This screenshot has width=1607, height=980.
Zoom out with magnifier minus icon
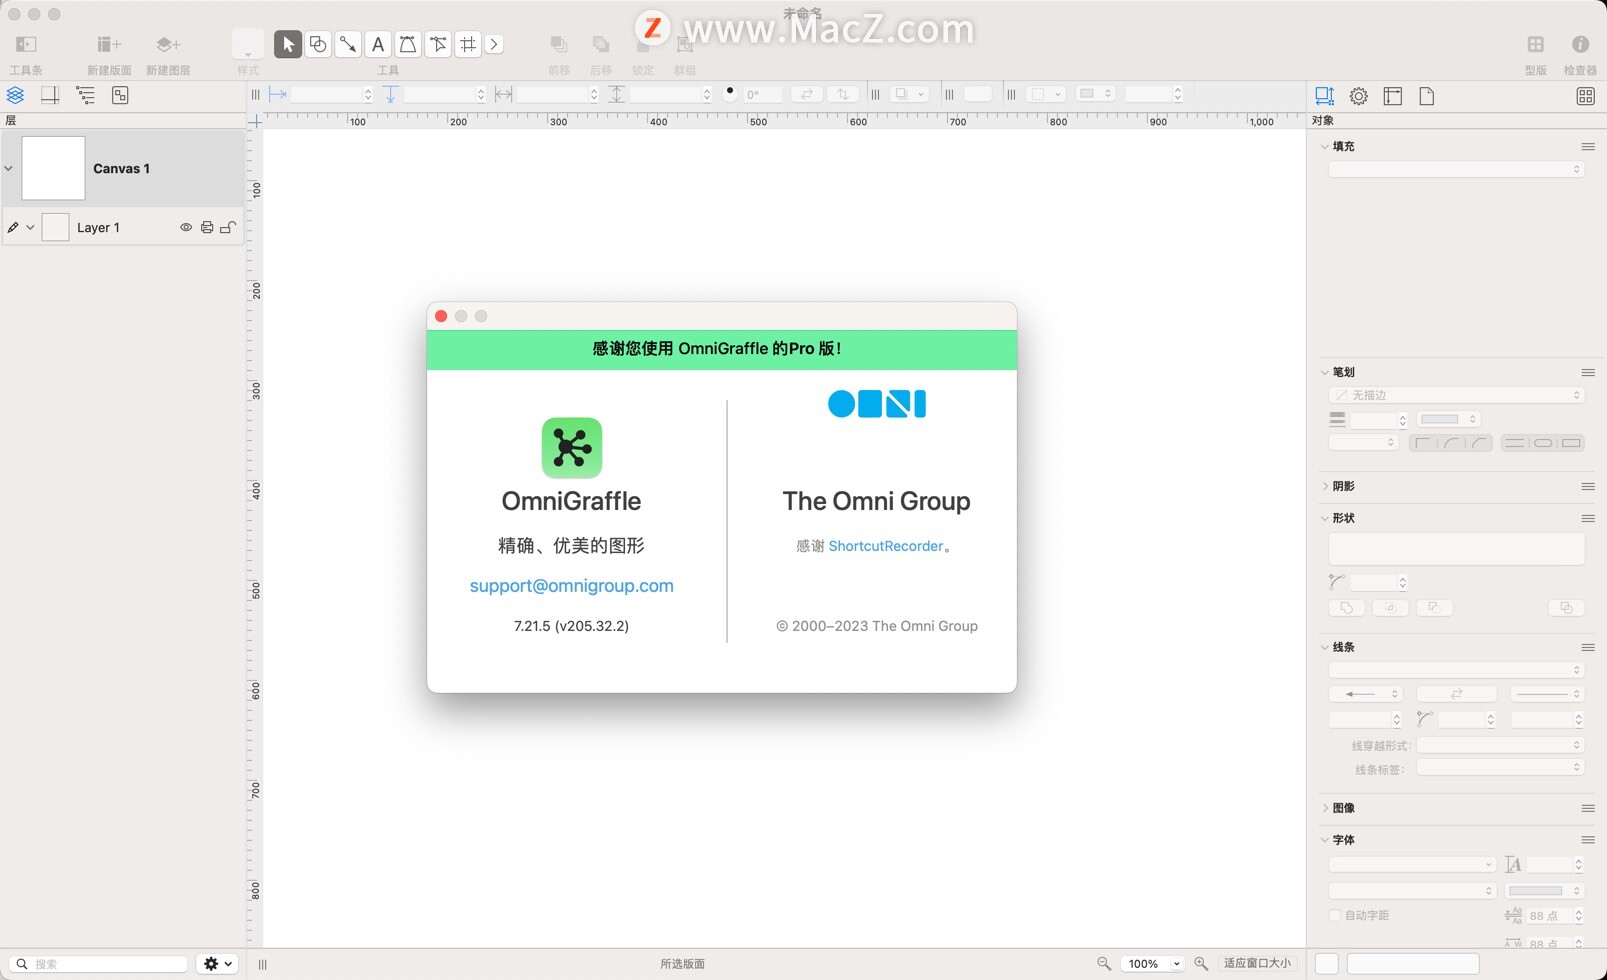(x=1104, y=963)
